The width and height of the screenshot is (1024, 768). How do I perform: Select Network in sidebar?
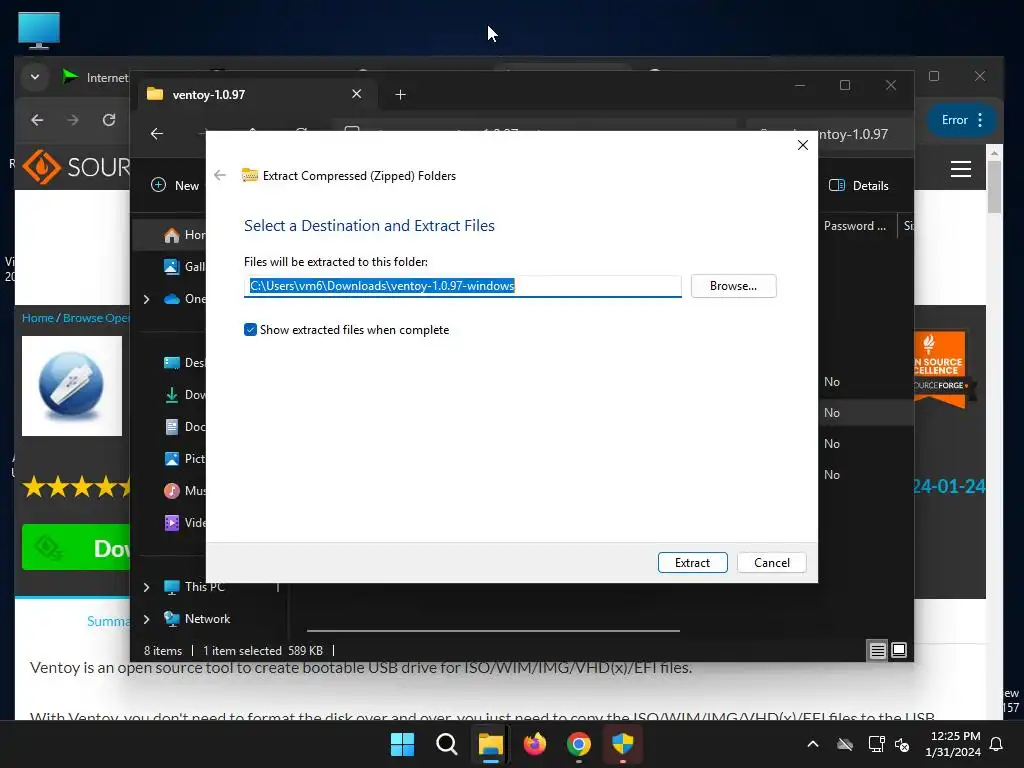point(197,619)
